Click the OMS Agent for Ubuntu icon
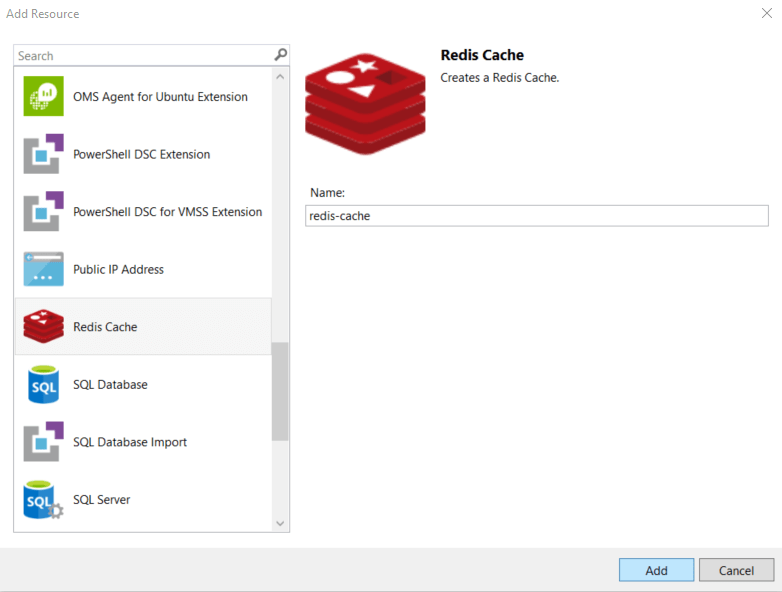The image size is (782, 592). 43,97
